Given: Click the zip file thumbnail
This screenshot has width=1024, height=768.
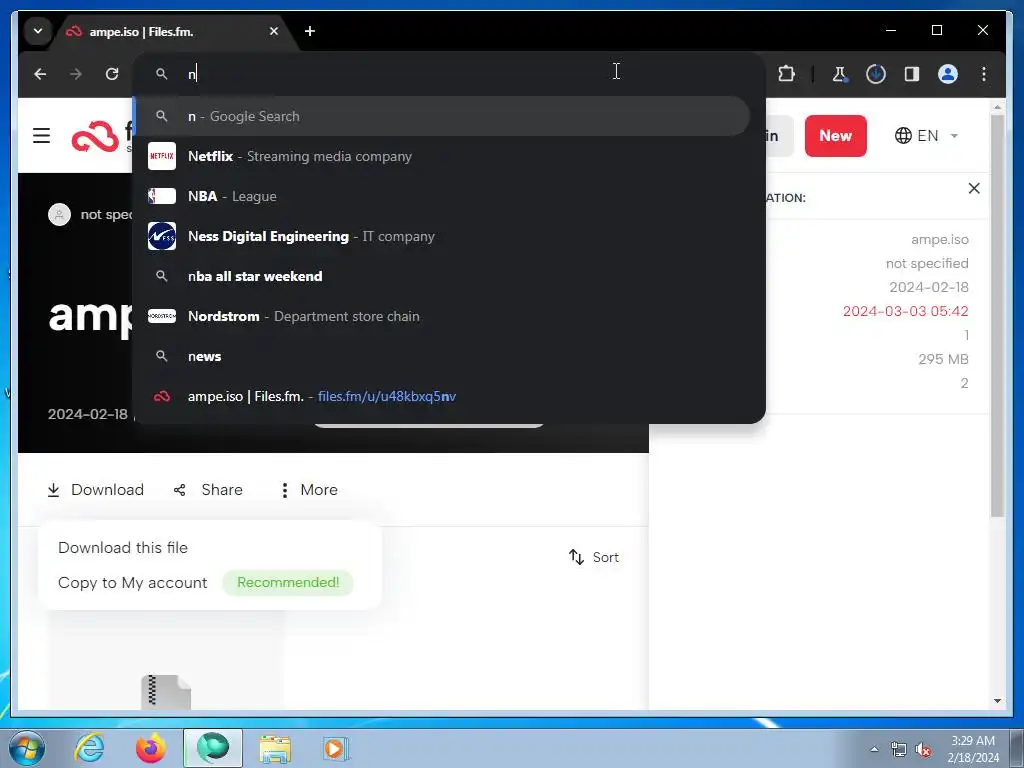Looking at the screenshot, I should pyautogui.click(x=166, y=692).
